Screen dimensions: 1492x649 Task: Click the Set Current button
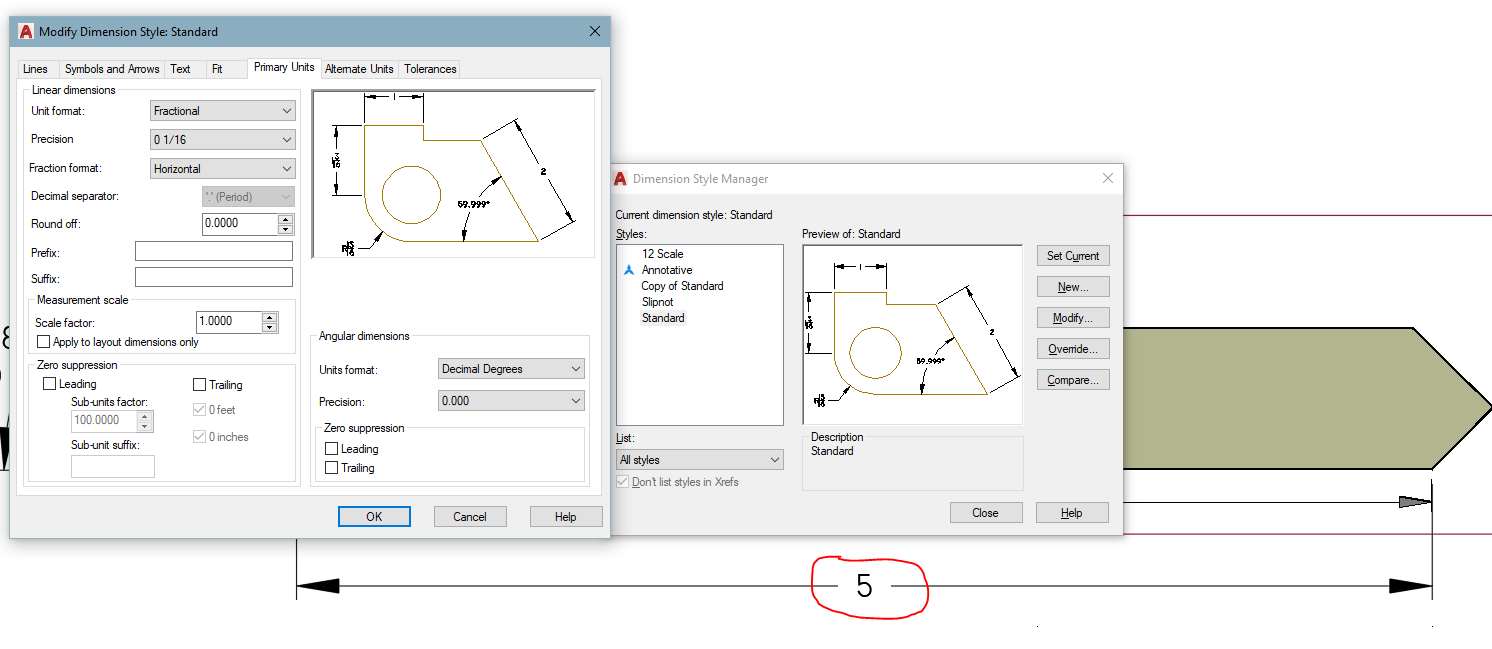coord(1072,255)
